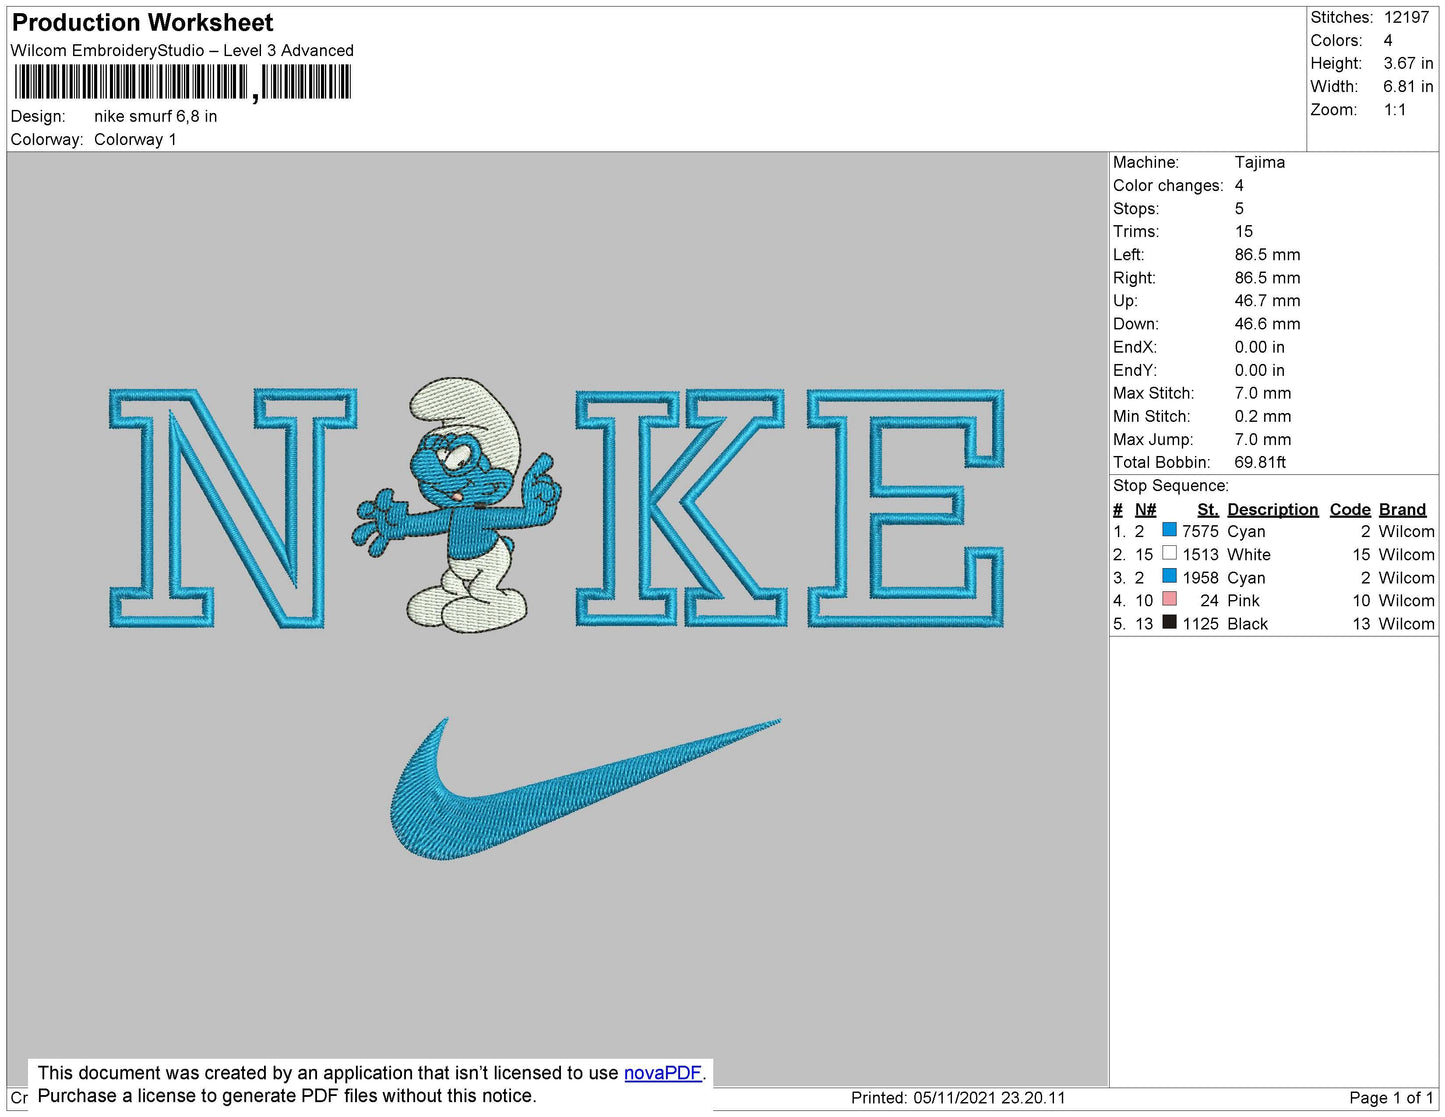
Task: Click the Min Stitch value 0.2 mm
Action: point(1262,417)
